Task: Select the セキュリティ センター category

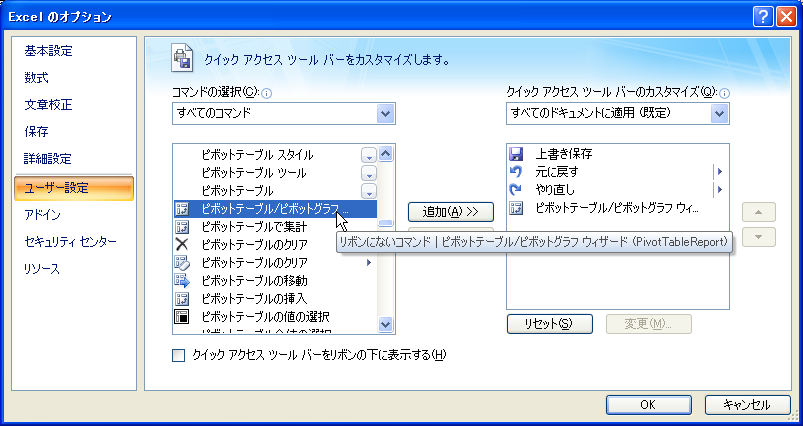Action: point(70,241)
